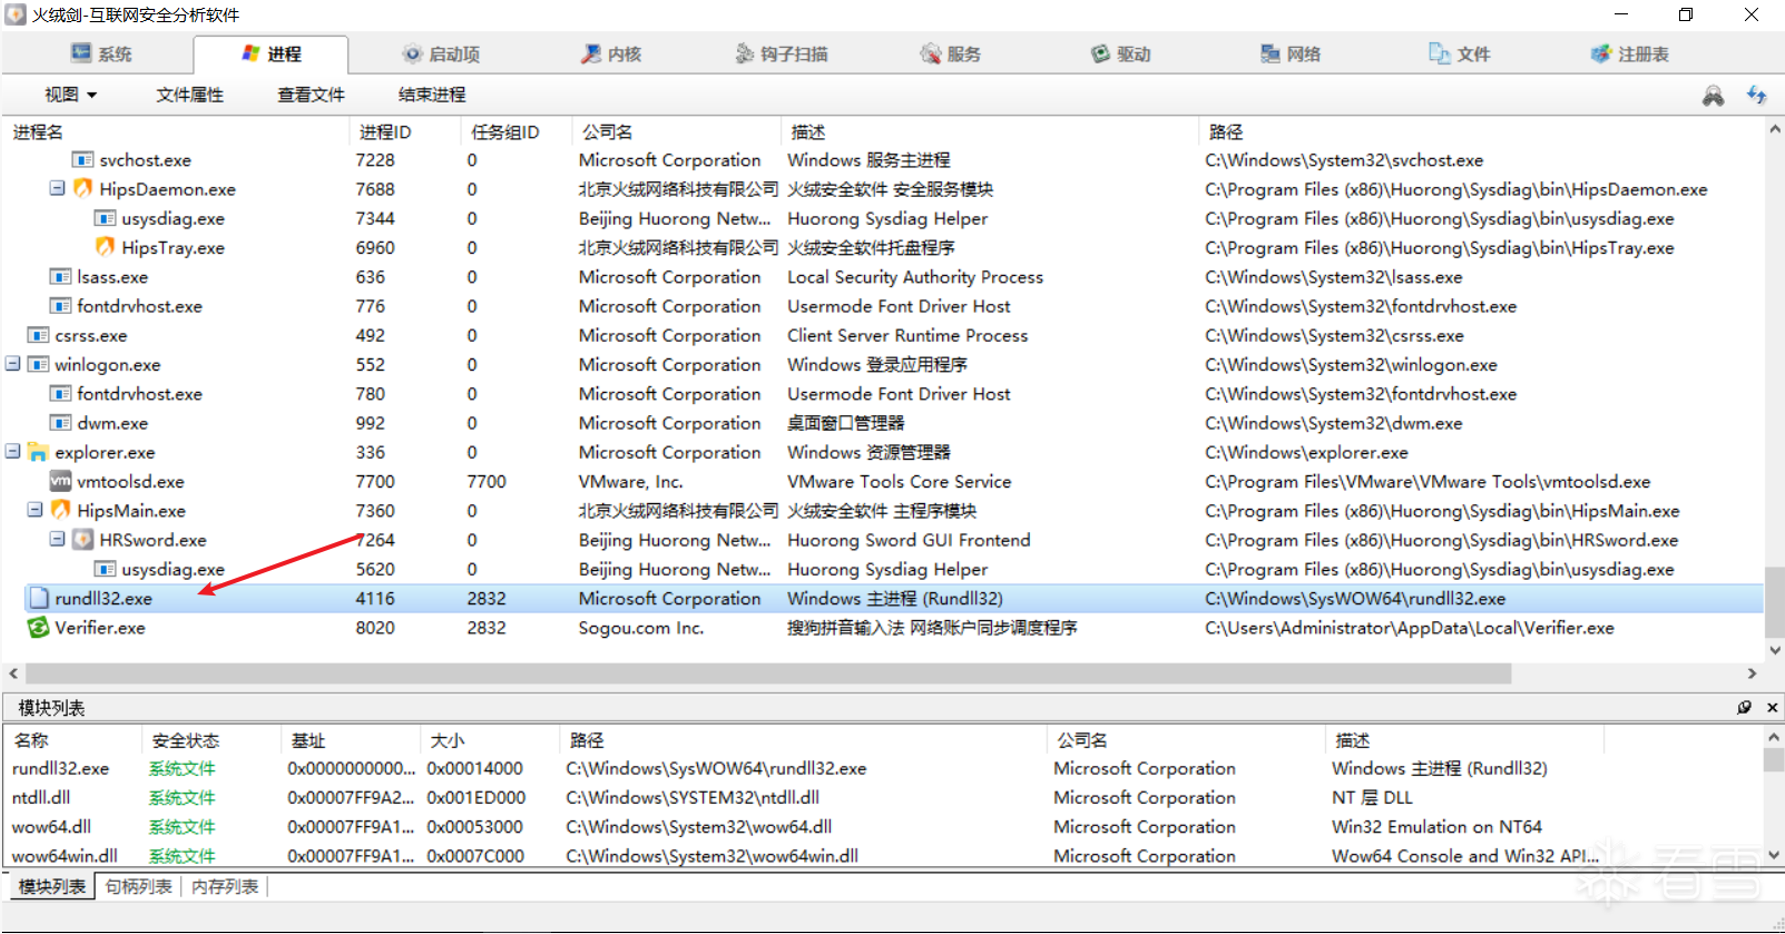This screenshot has width=1785, height=934.
Task: Select the HipsTray.exe shield icon
Action: click(105, 247)
